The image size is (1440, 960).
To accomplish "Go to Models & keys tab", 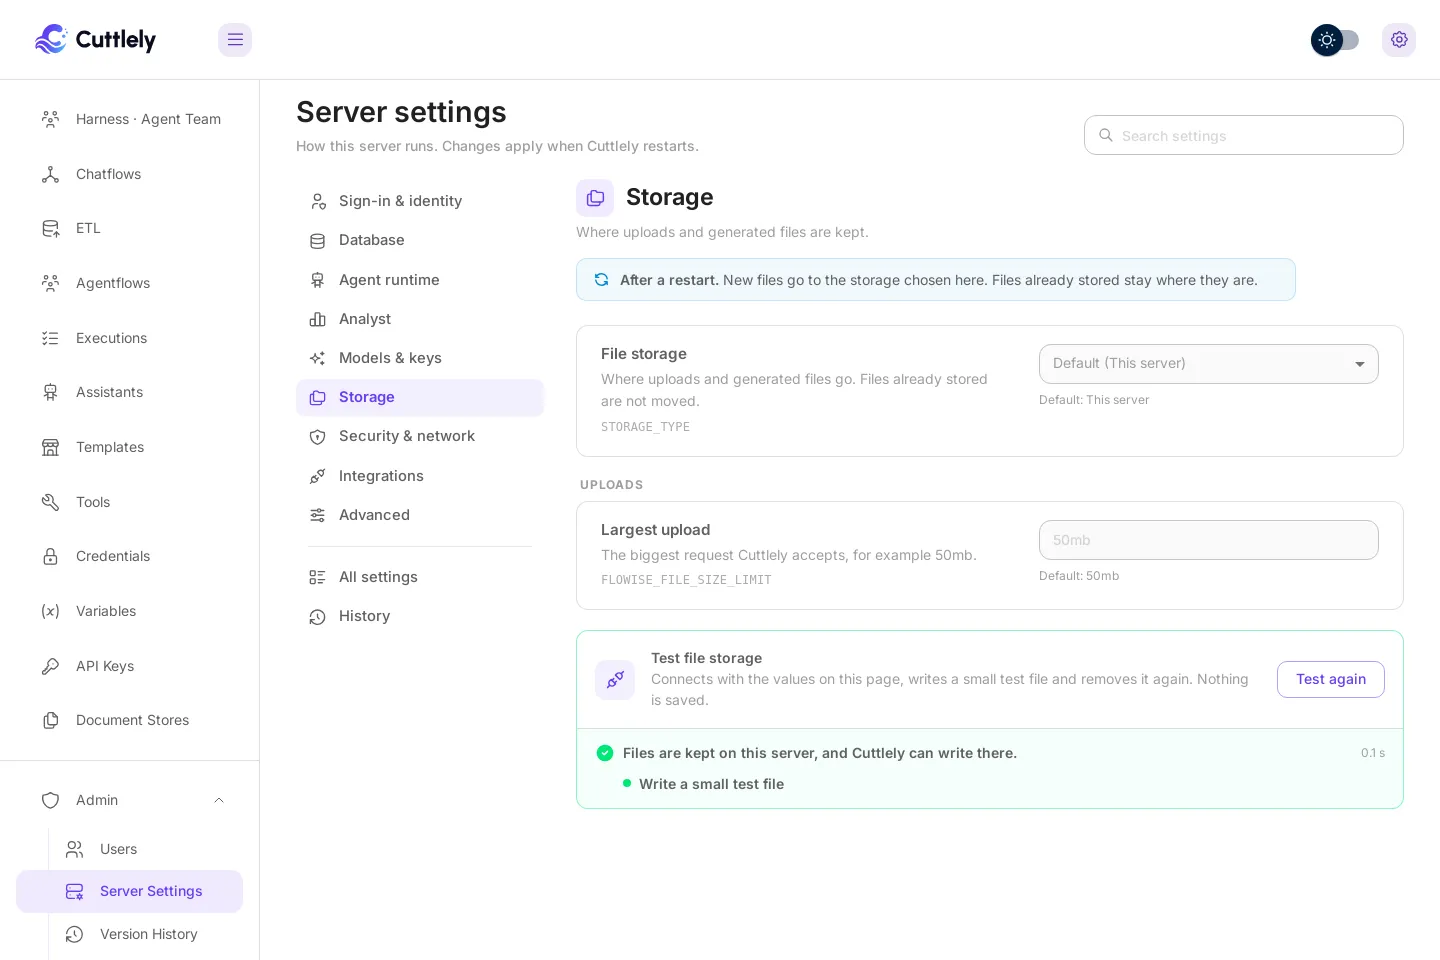I will tap(420, 358).
